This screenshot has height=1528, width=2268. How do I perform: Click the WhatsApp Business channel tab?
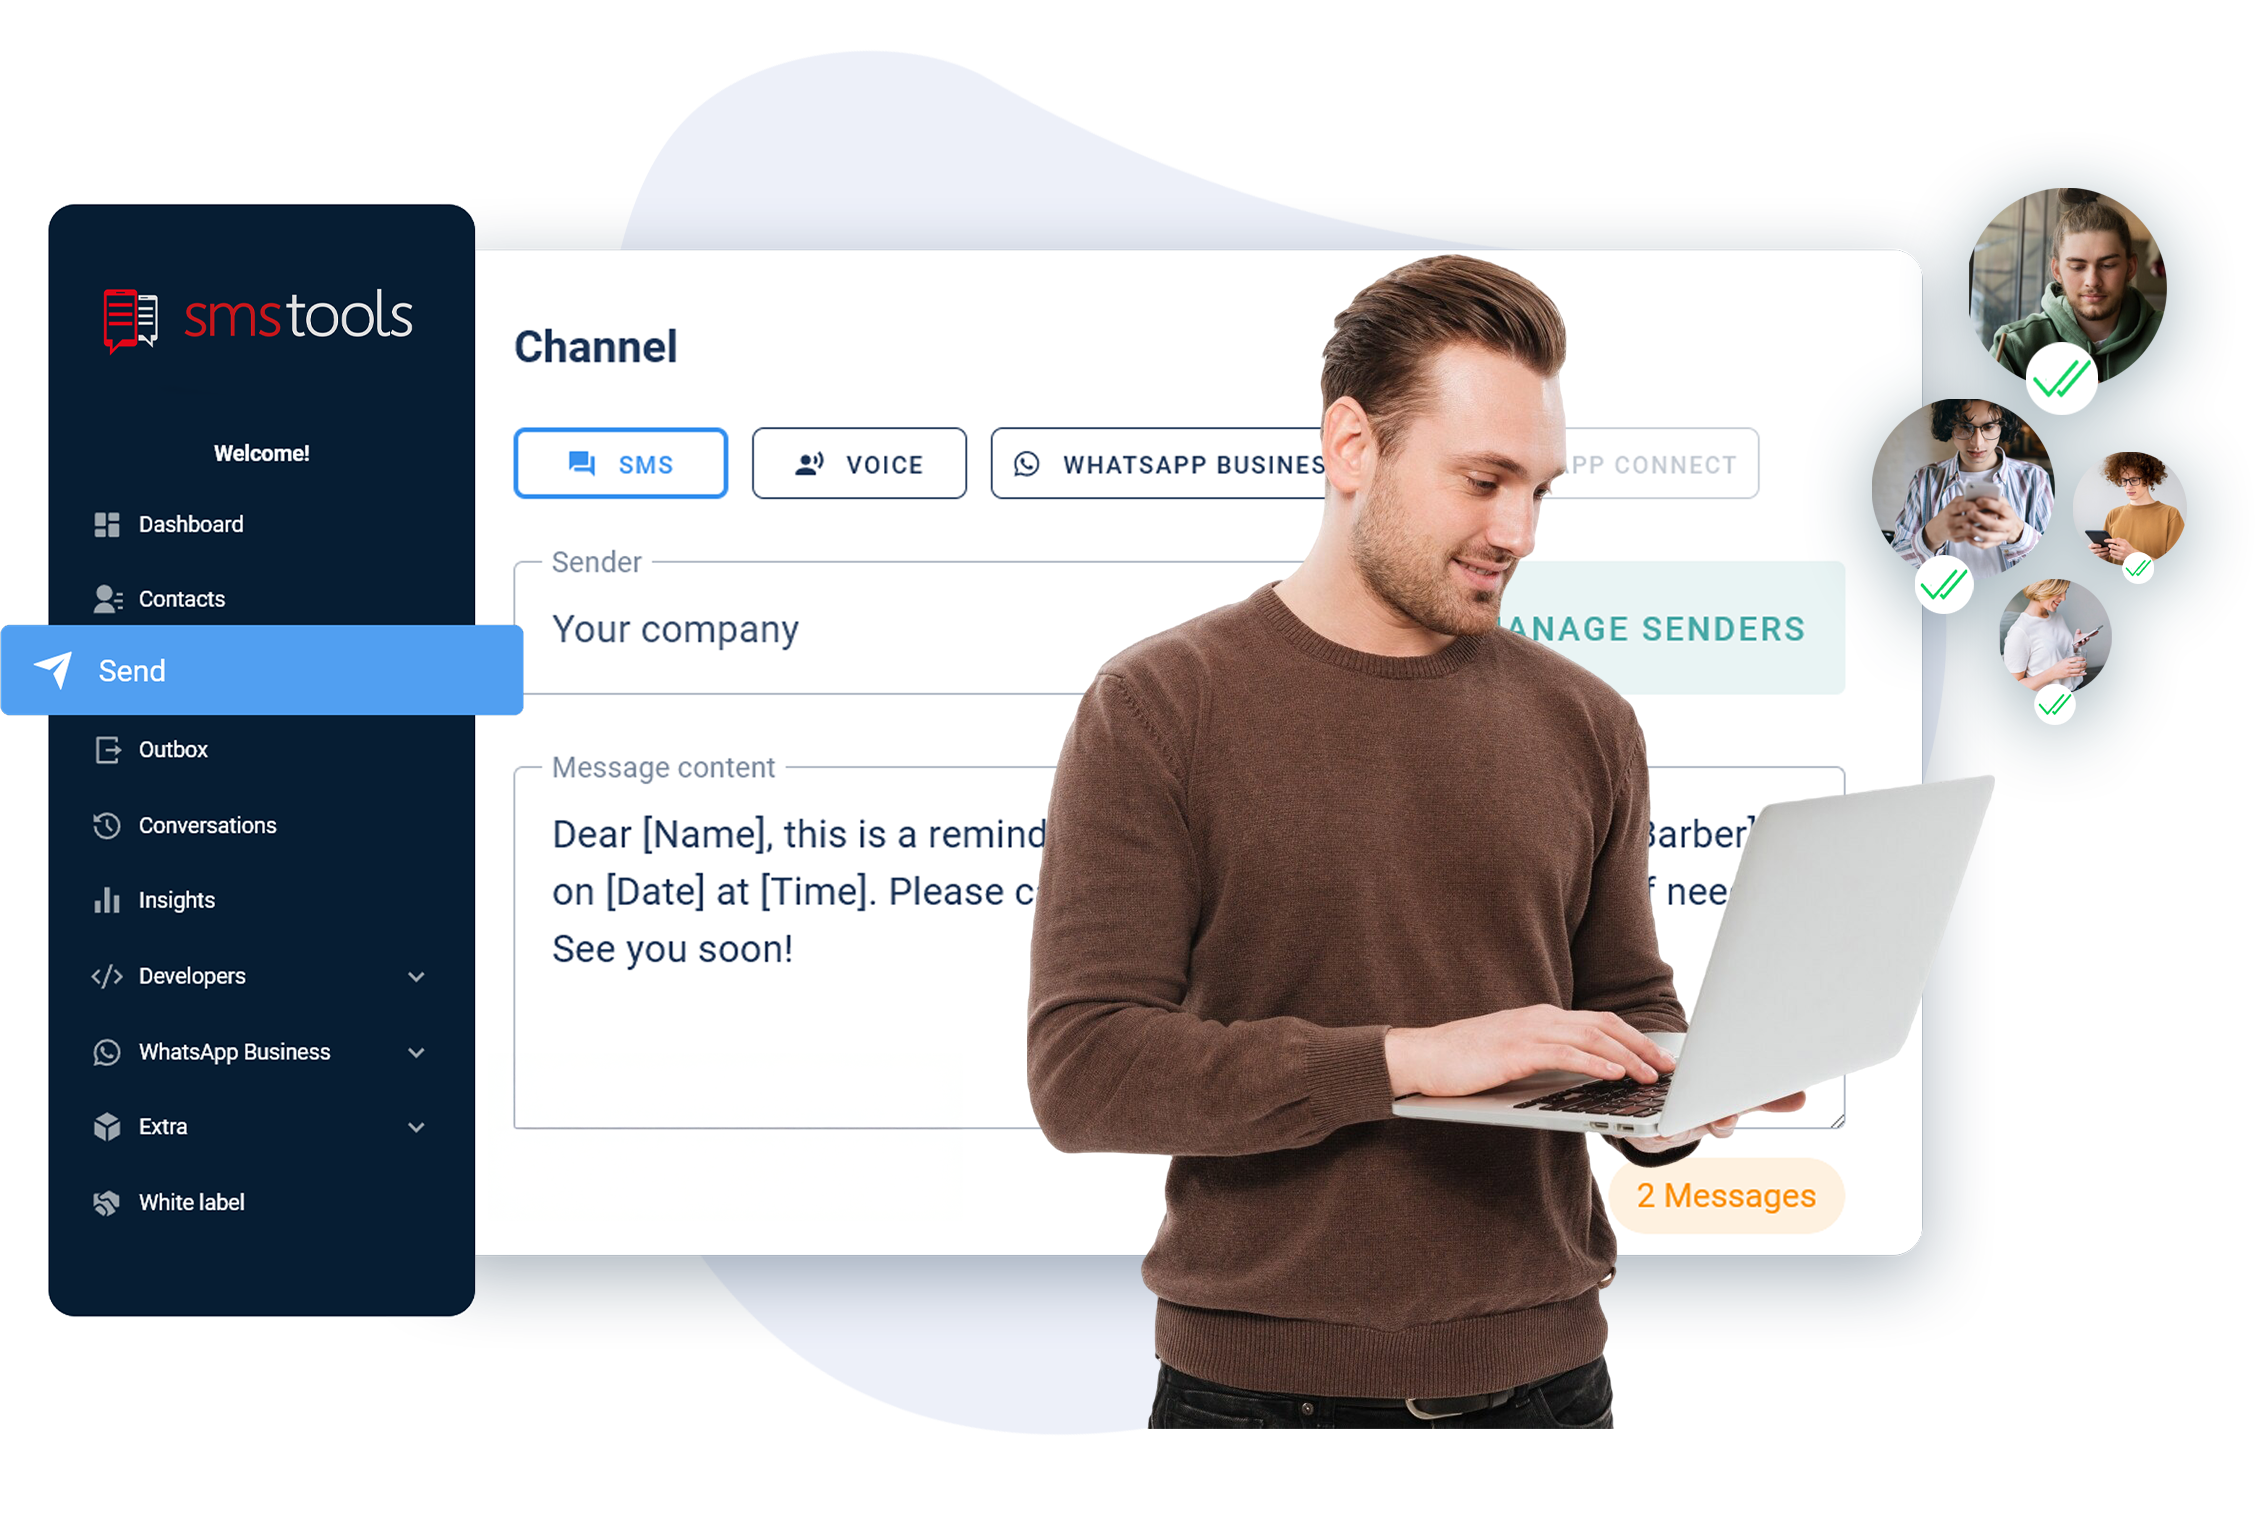pyautogui.click(x=1189, y=464)
